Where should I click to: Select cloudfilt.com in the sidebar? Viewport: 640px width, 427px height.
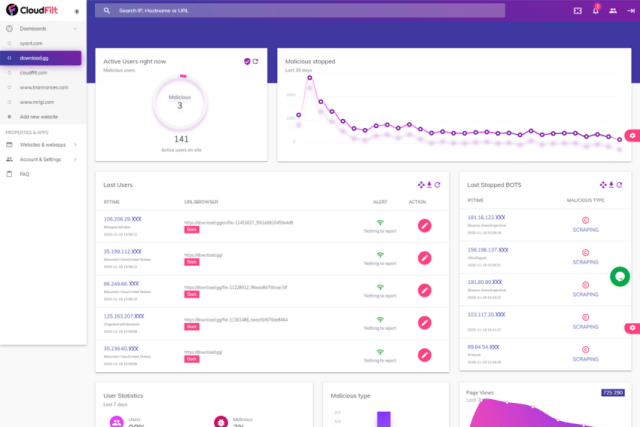click(36, 72)
